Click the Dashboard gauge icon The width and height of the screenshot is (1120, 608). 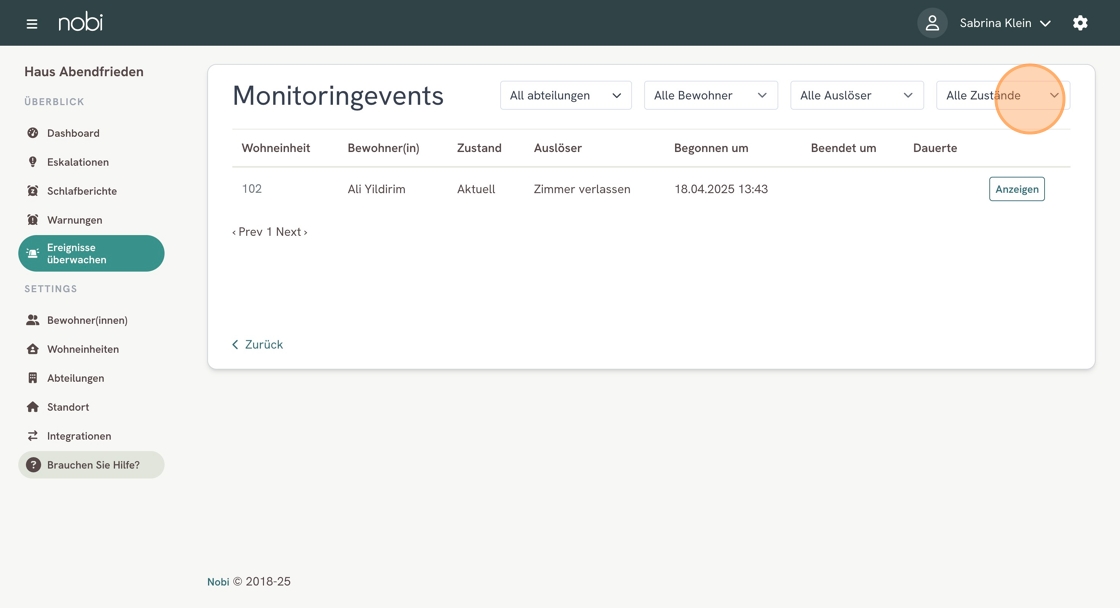pos(33,133)
